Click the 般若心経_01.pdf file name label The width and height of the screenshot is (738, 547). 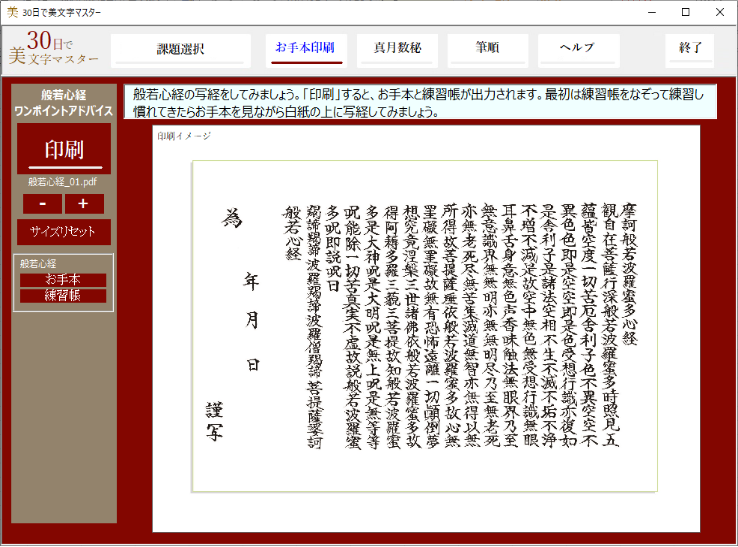(x=63, y=182)
